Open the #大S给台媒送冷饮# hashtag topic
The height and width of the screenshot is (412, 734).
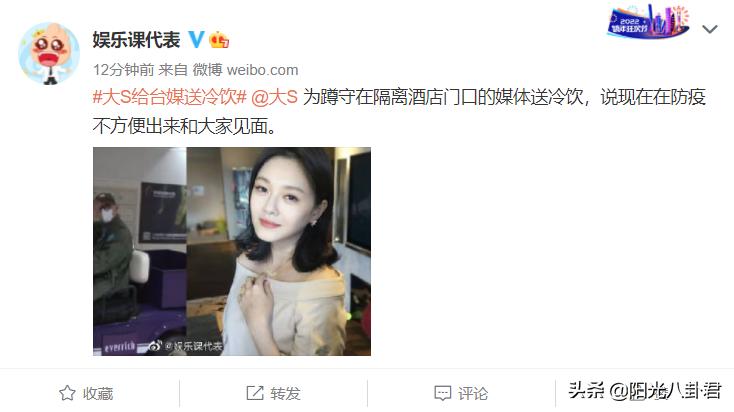point(169,97)
